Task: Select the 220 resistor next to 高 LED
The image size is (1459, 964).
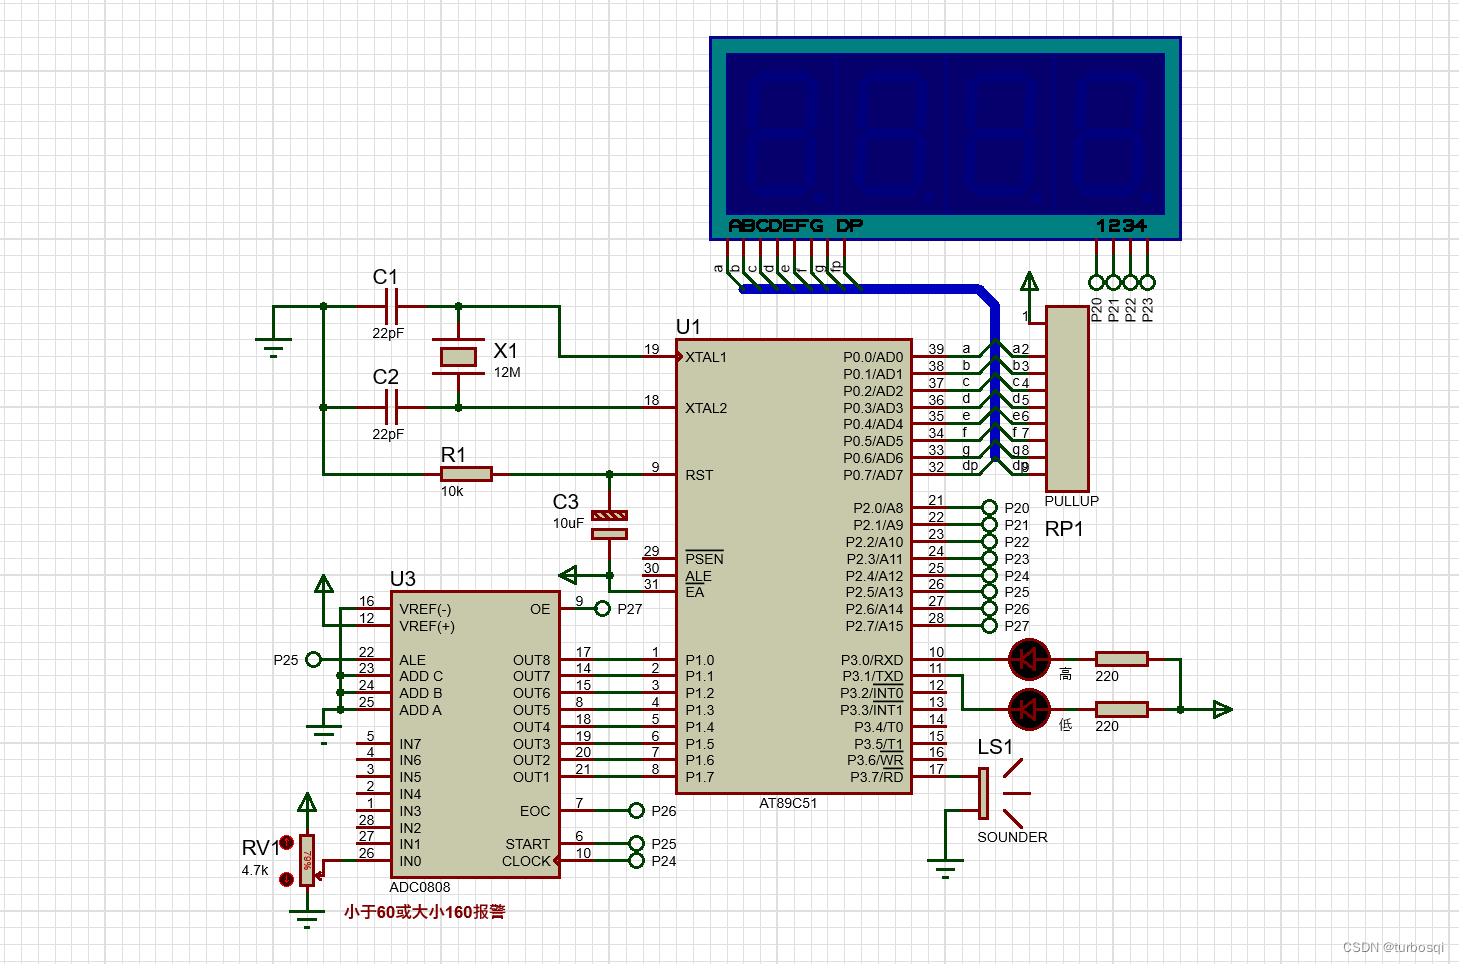Action: [x=1121, y=659]
